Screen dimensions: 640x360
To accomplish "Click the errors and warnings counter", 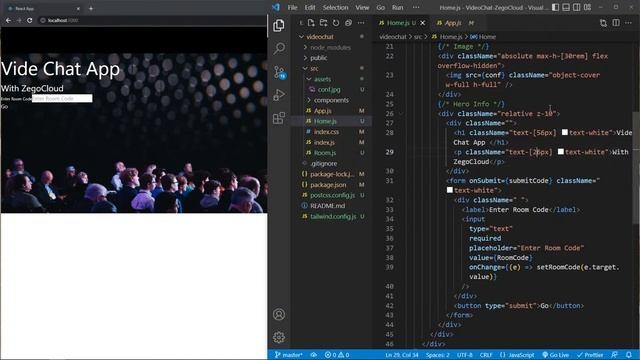I will pos(337,355).
